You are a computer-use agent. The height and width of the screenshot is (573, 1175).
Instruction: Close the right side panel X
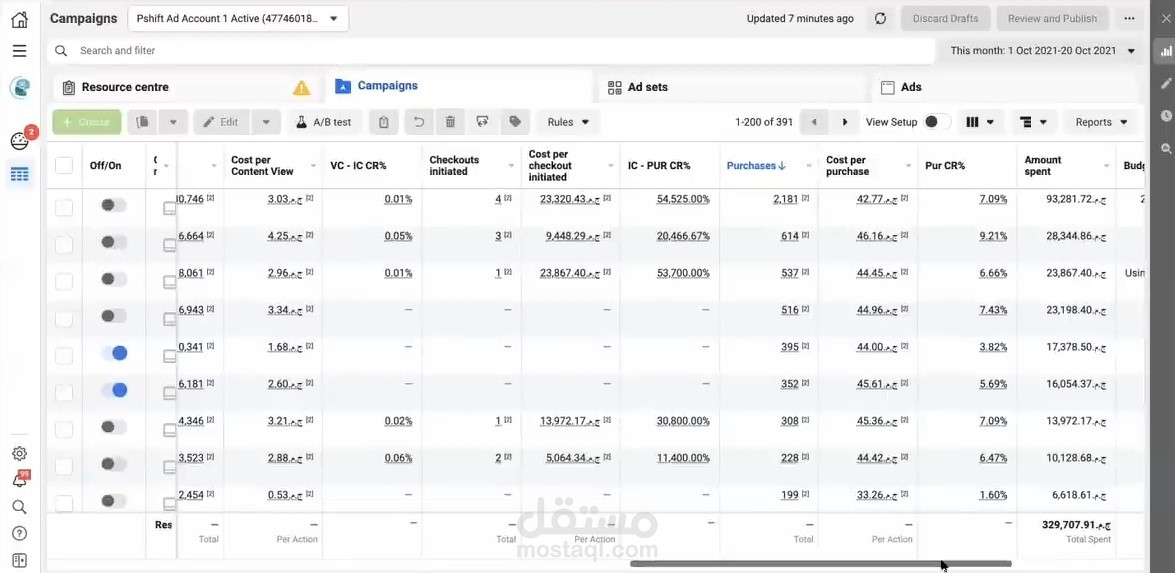point(1166,19)
